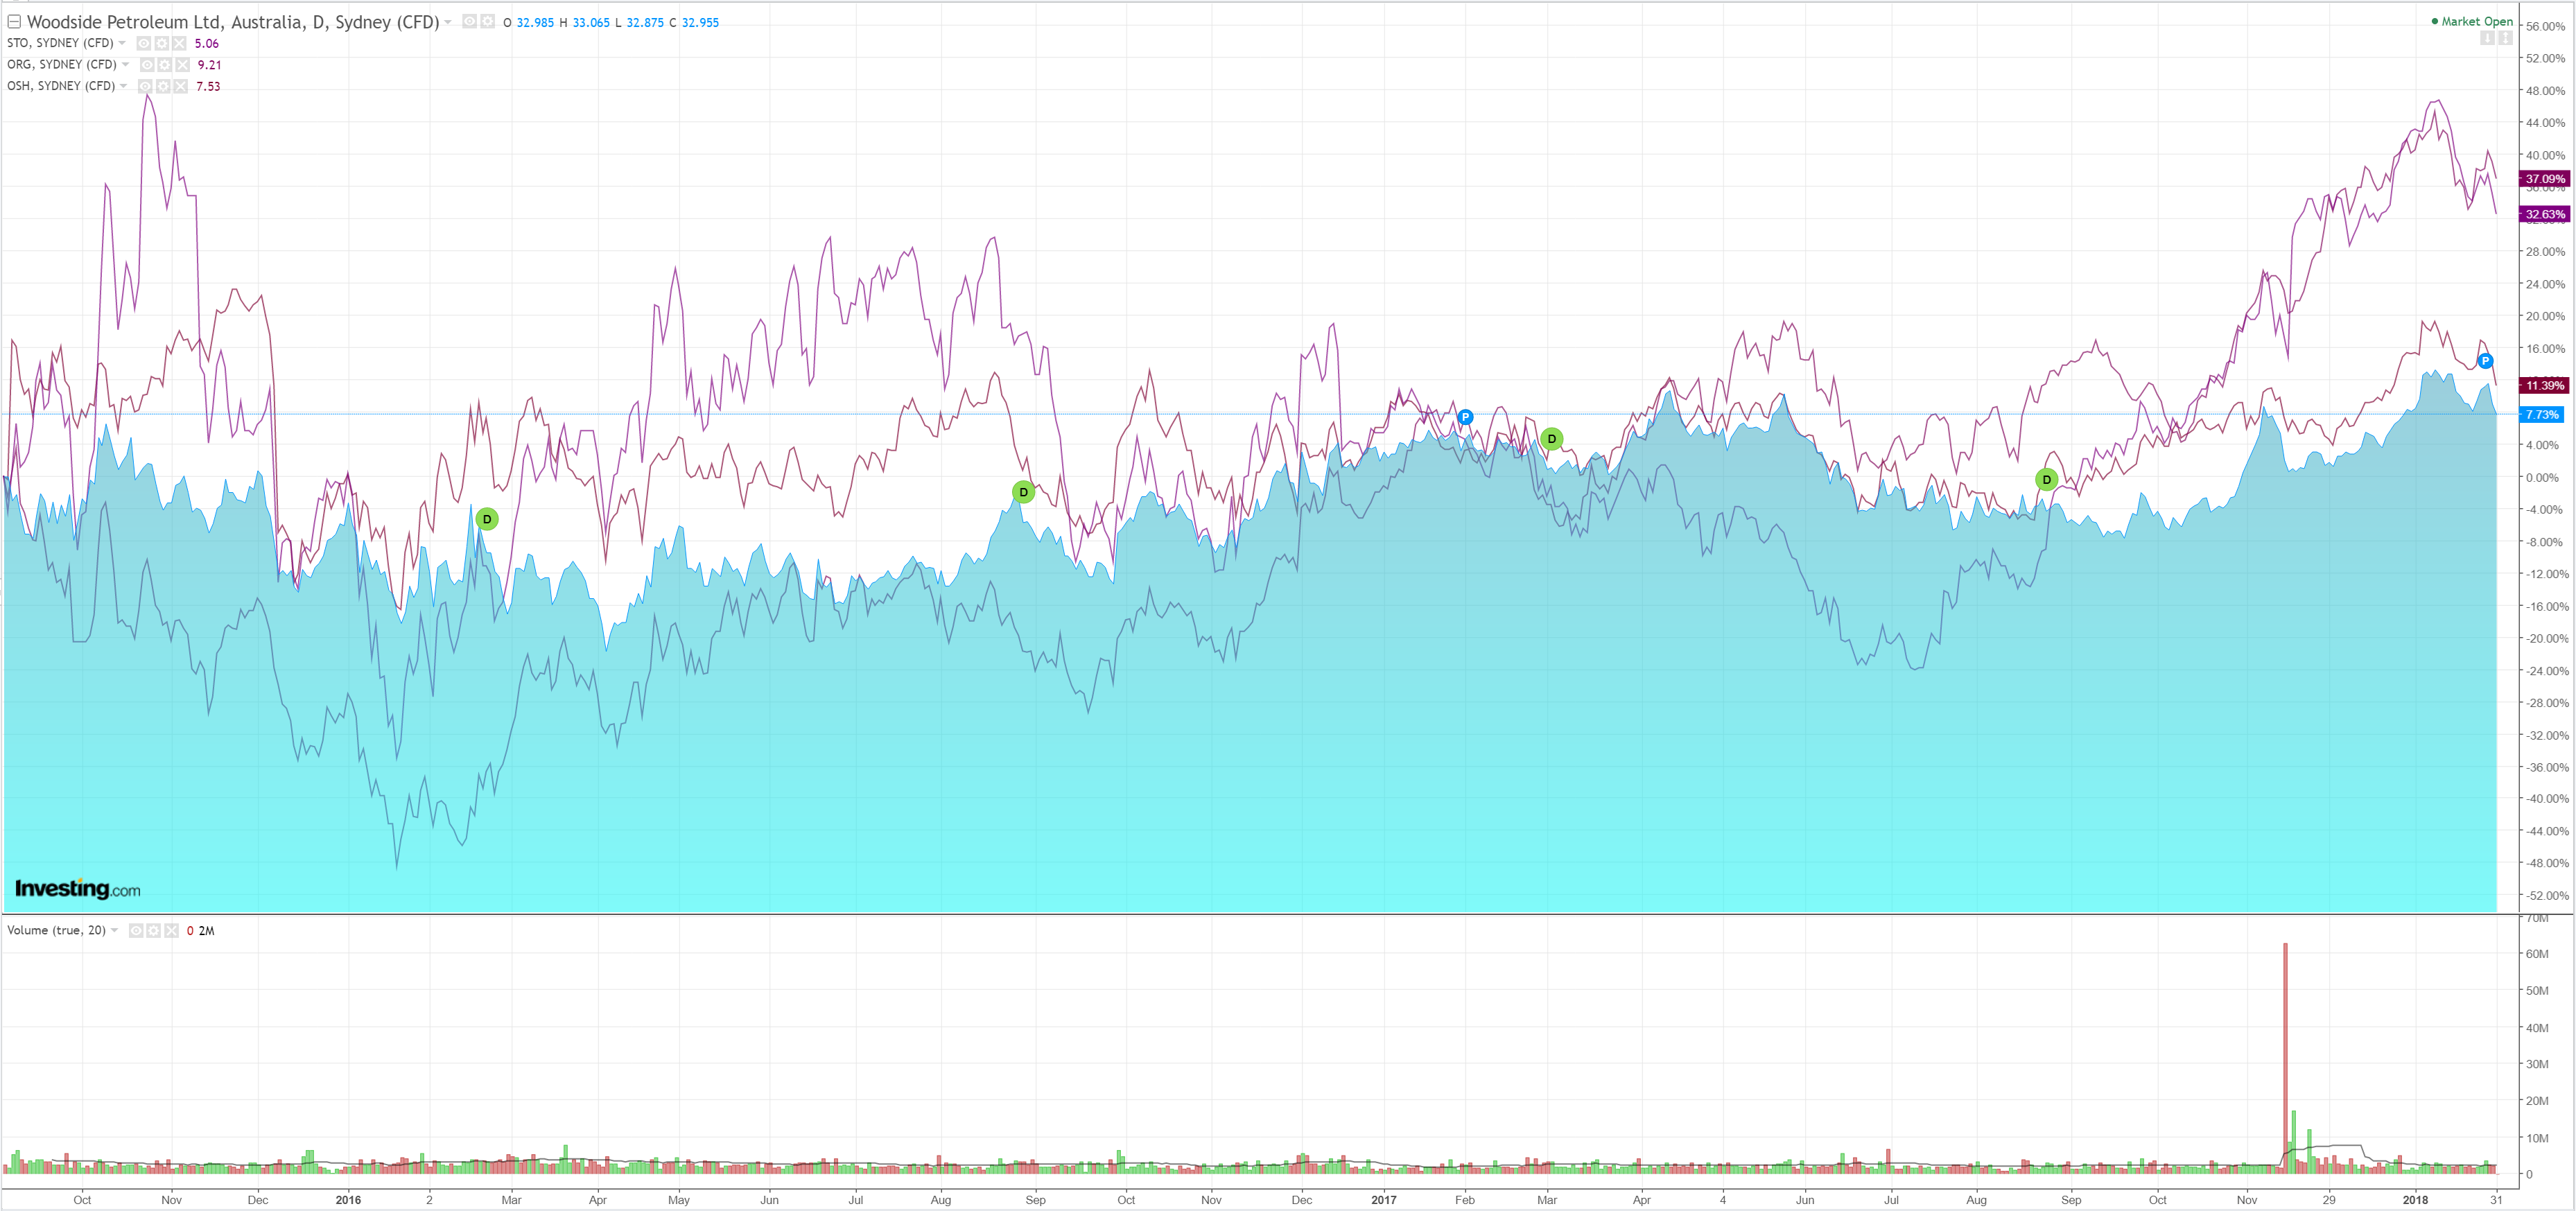Click the blue P marker near Feb 2017
The height and width of the screenshot is (1211, 2576).
click(x=1465, y=417)
